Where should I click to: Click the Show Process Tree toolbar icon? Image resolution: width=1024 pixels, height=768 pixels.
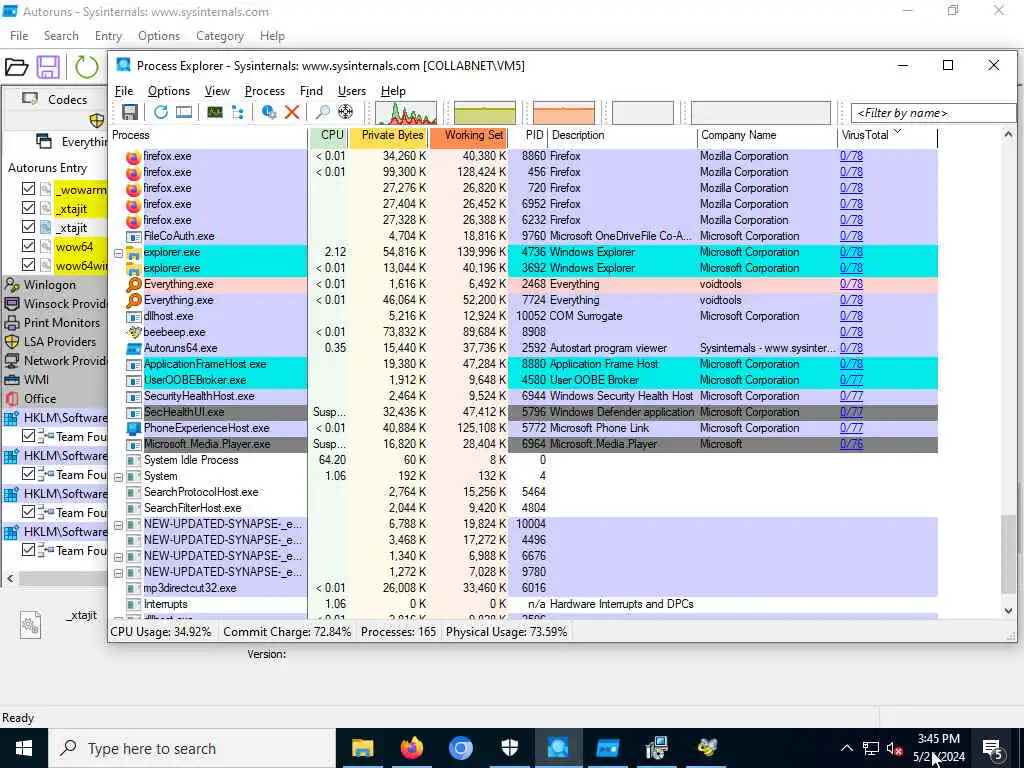click(x=238, y=112)
